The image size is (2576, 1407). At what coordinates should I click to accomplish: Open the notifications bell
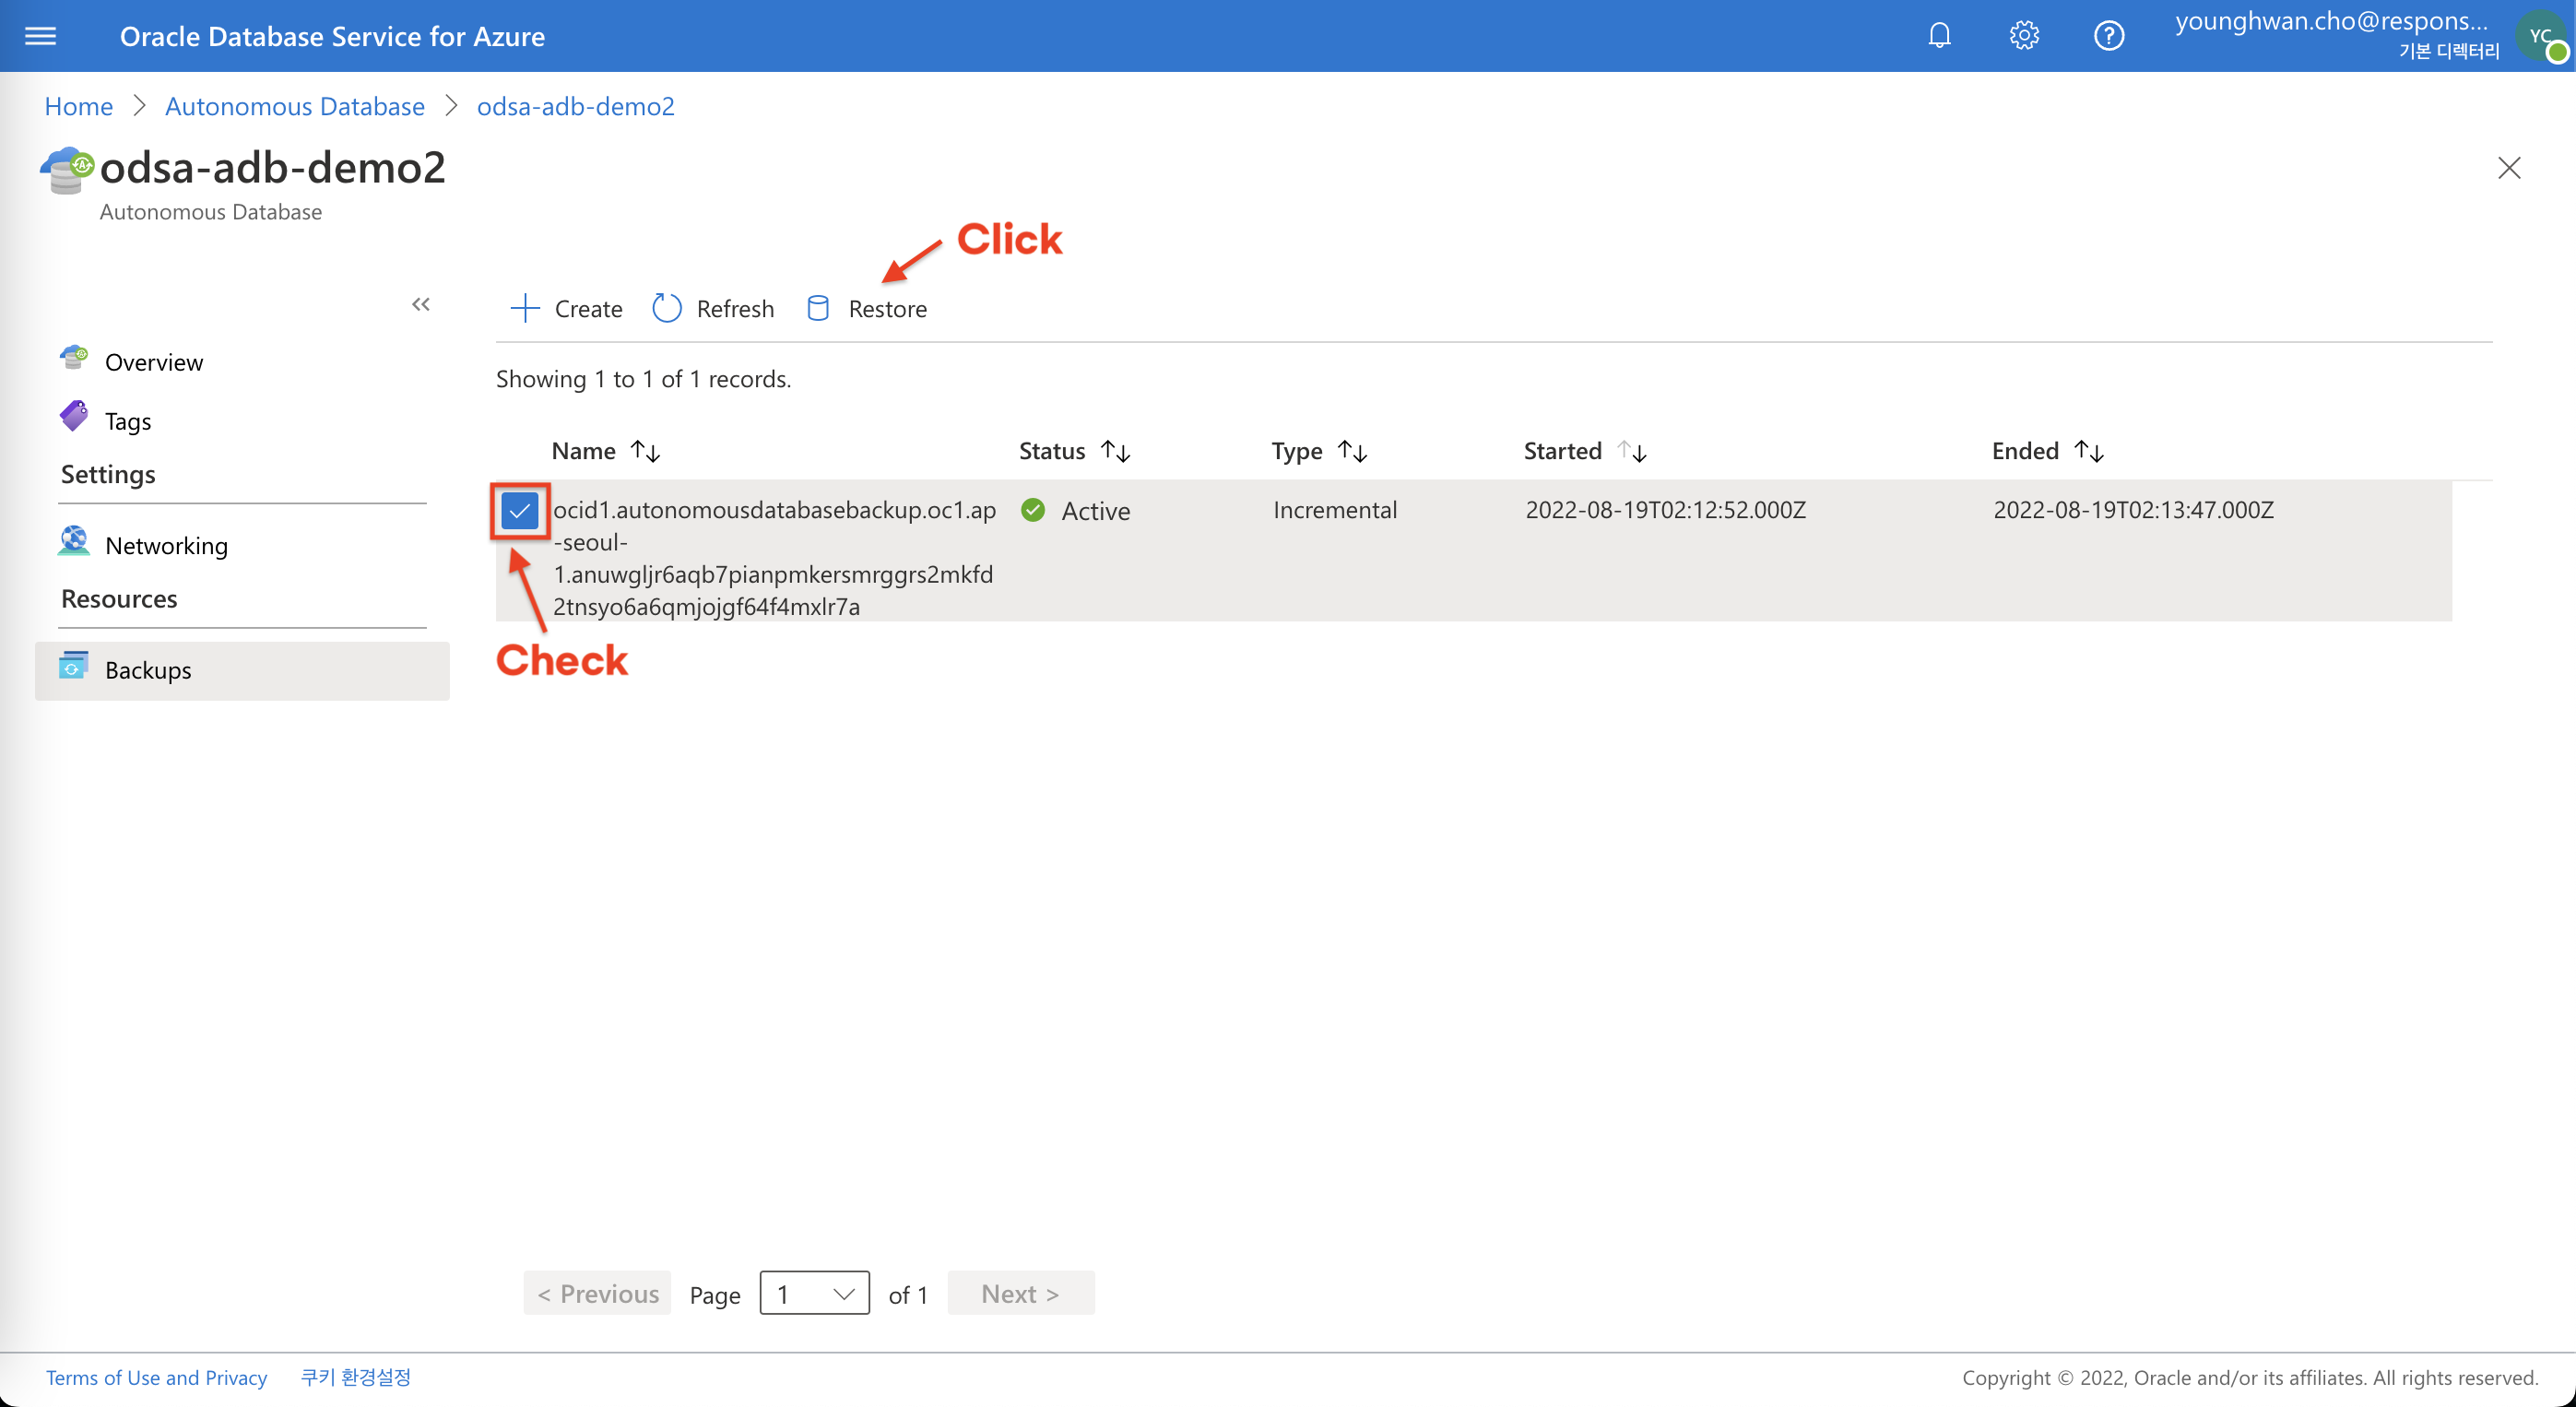click(x=1939, y=36)
